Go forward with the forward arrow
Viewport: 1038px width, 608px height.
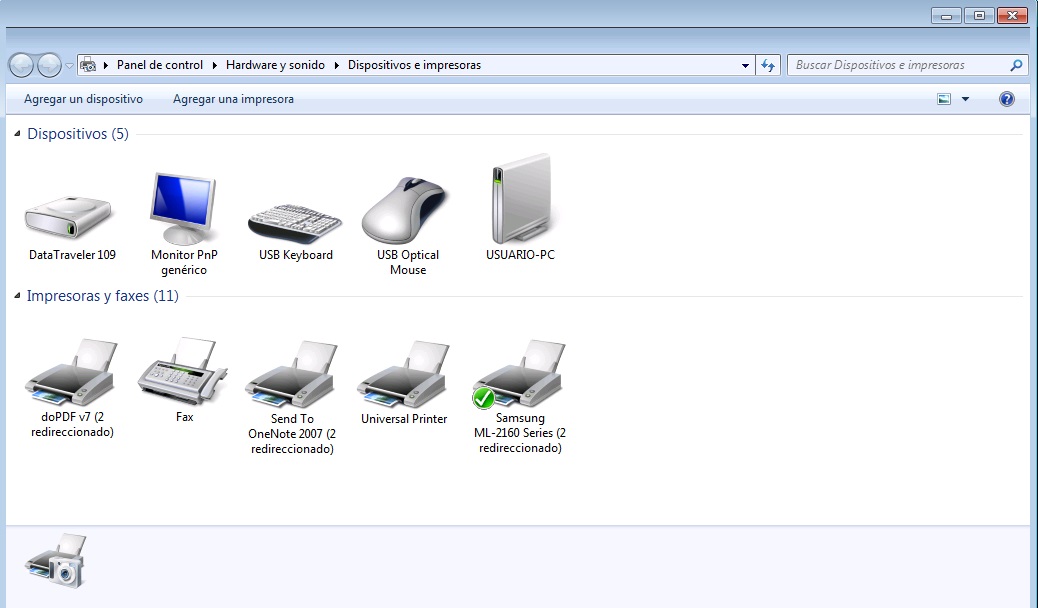tap(50, 65)
